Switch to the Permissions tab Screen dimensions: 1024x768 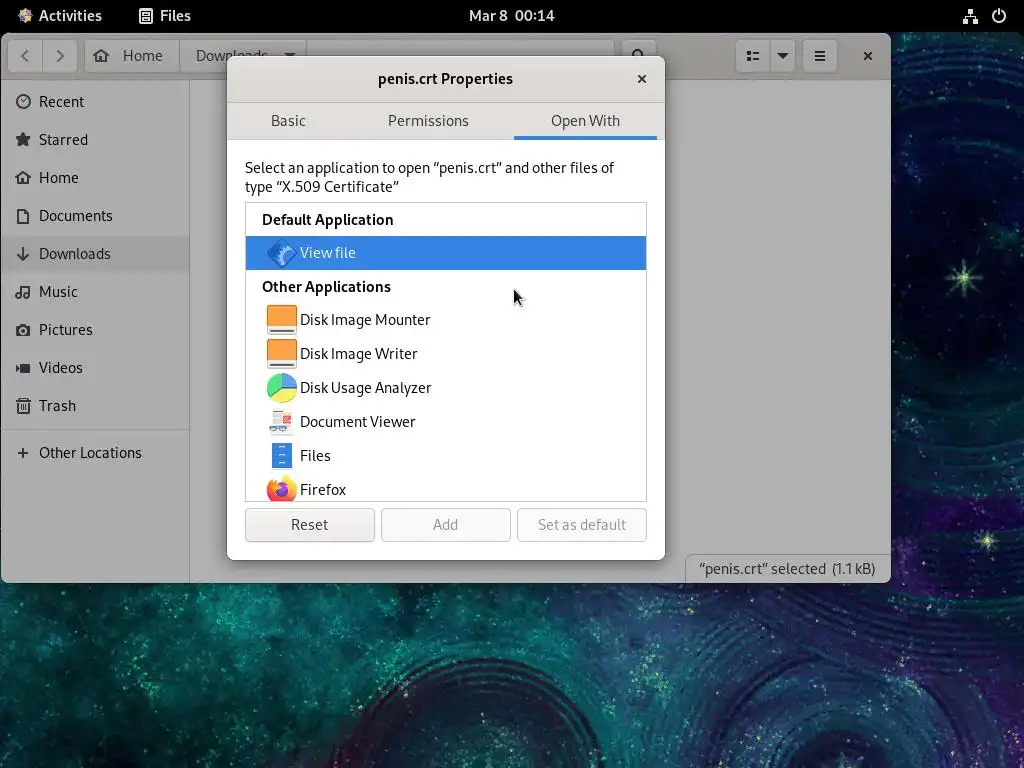(x=428, y=121)
